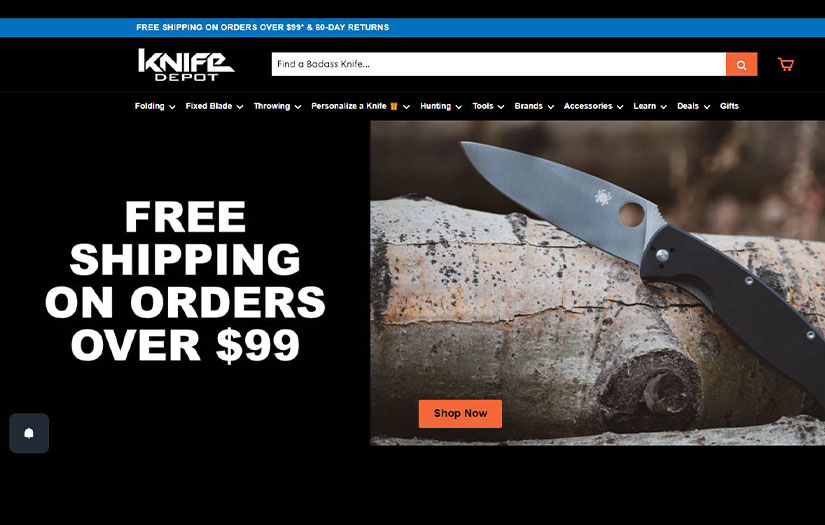Select the Accessories menu item
Screen dimensions: 825x525
pyautogui.click(x=593, y=106)
